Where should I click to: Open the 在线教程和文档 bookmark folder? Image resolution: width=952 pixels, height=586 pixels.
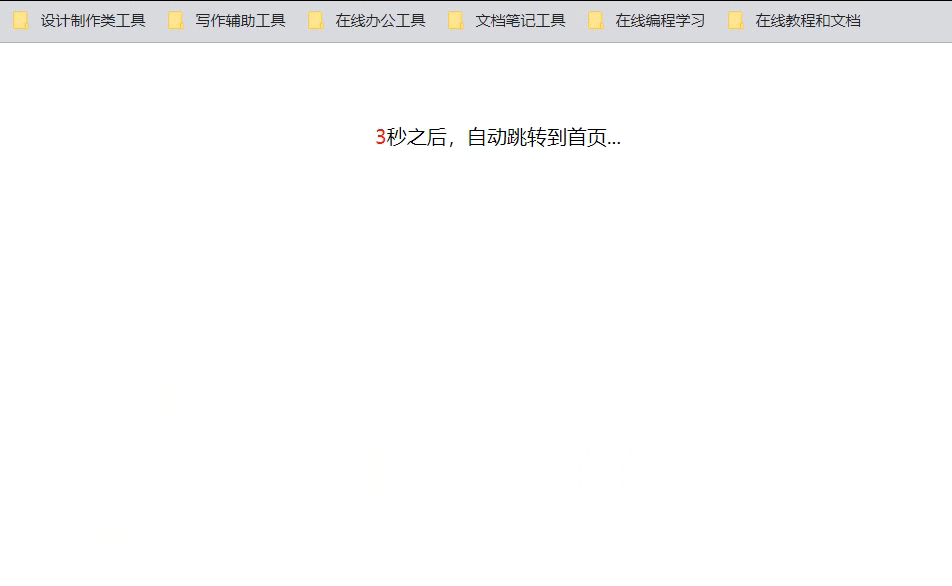click(x=794, y=21)
